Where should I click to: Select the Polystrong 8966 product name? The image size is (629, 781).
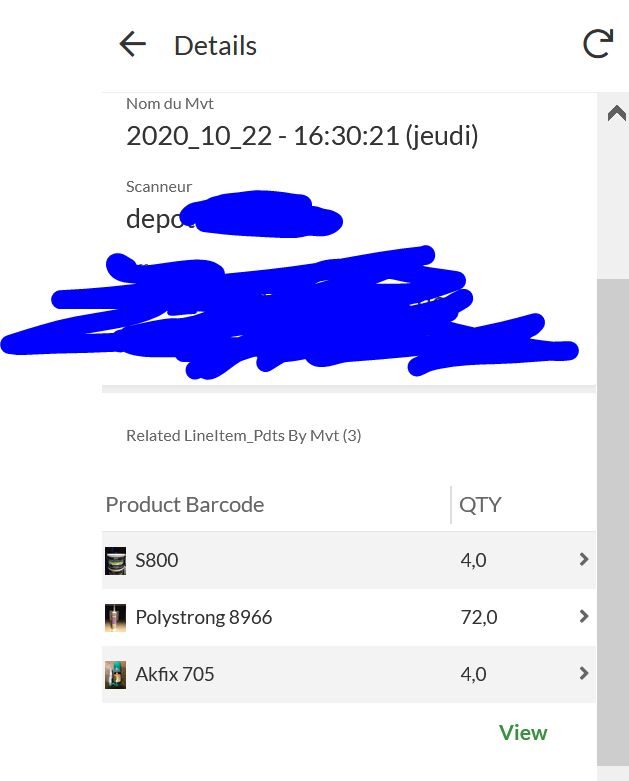click(204, 617)
